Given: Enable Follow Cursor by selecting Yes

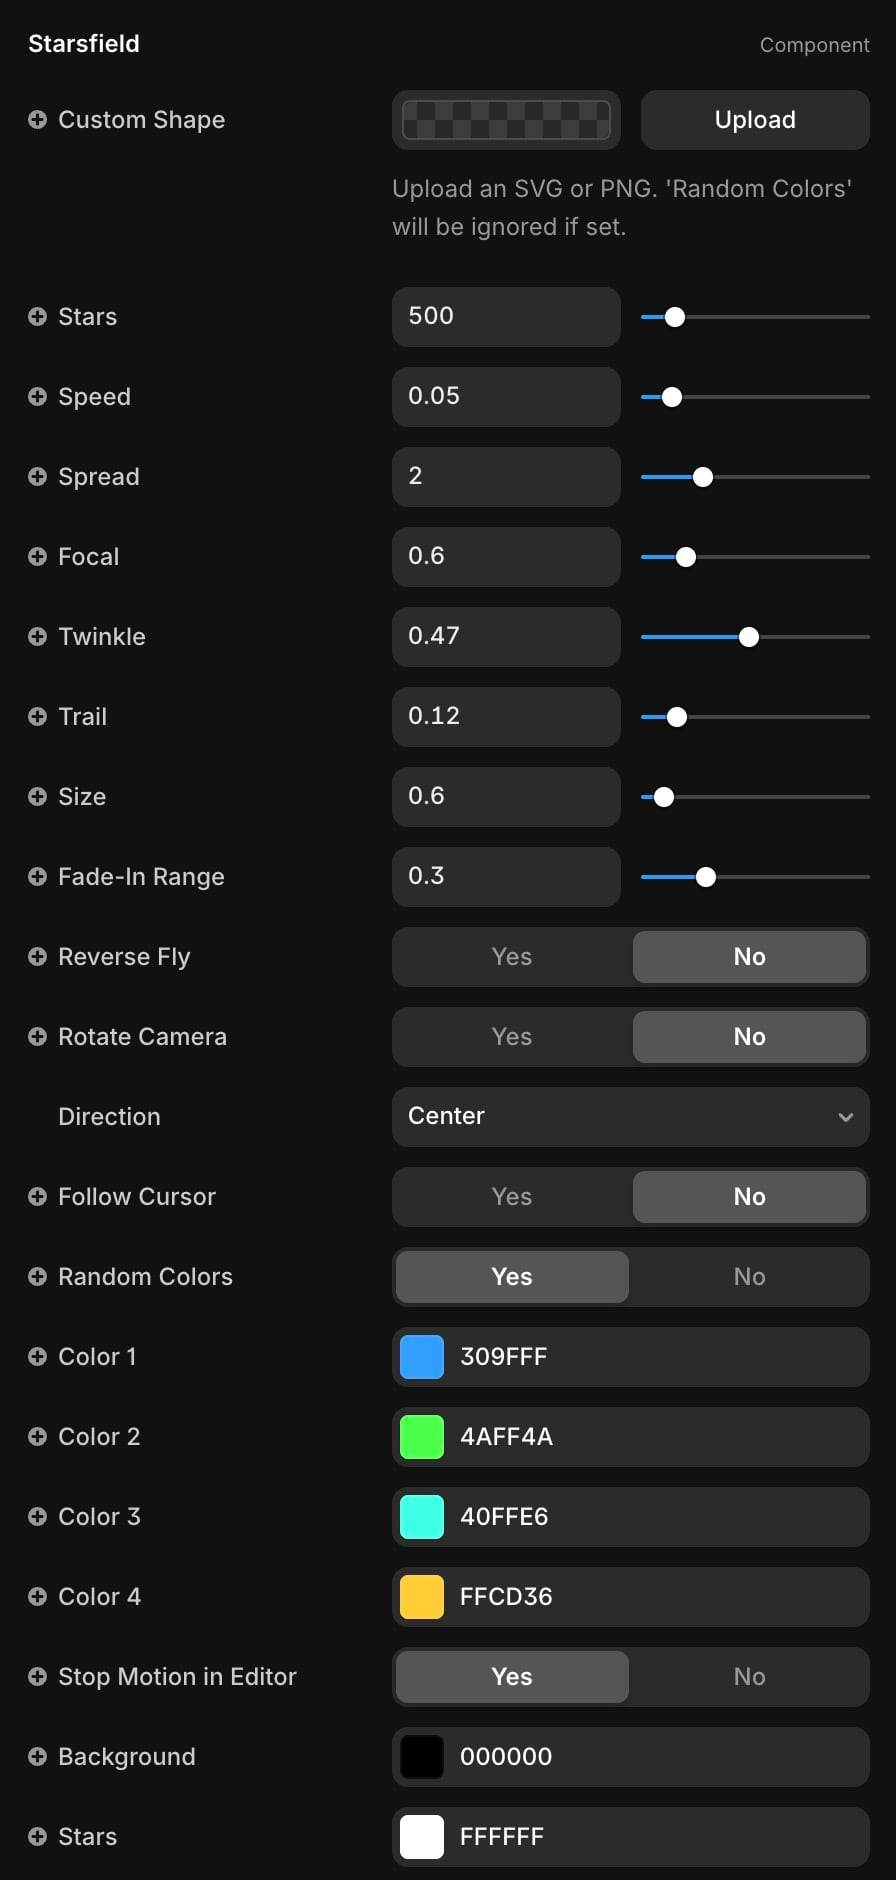Looking at the screenshot, I should [x=512, y=1197].
